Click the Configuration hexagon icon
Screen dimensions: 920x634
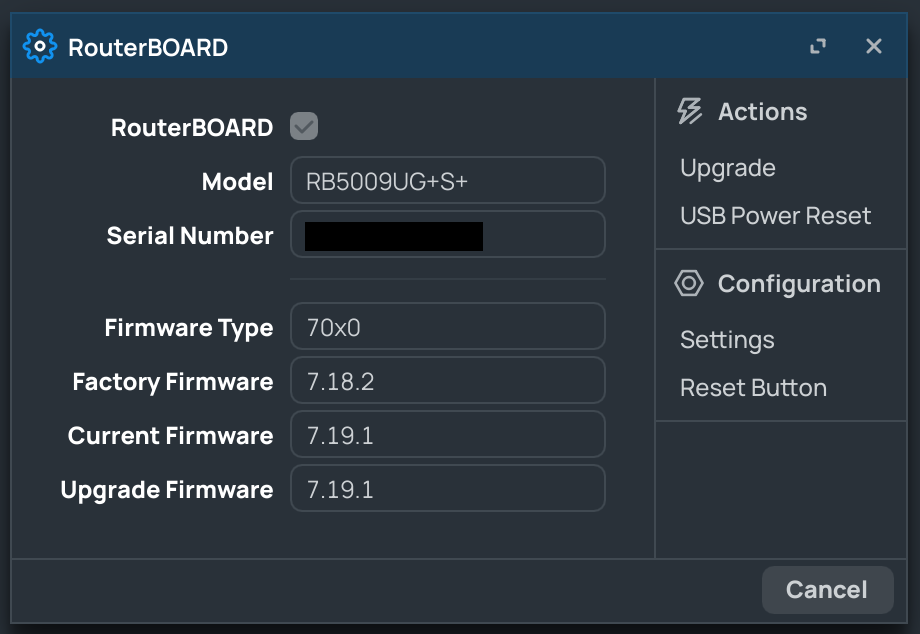point(689,283)
